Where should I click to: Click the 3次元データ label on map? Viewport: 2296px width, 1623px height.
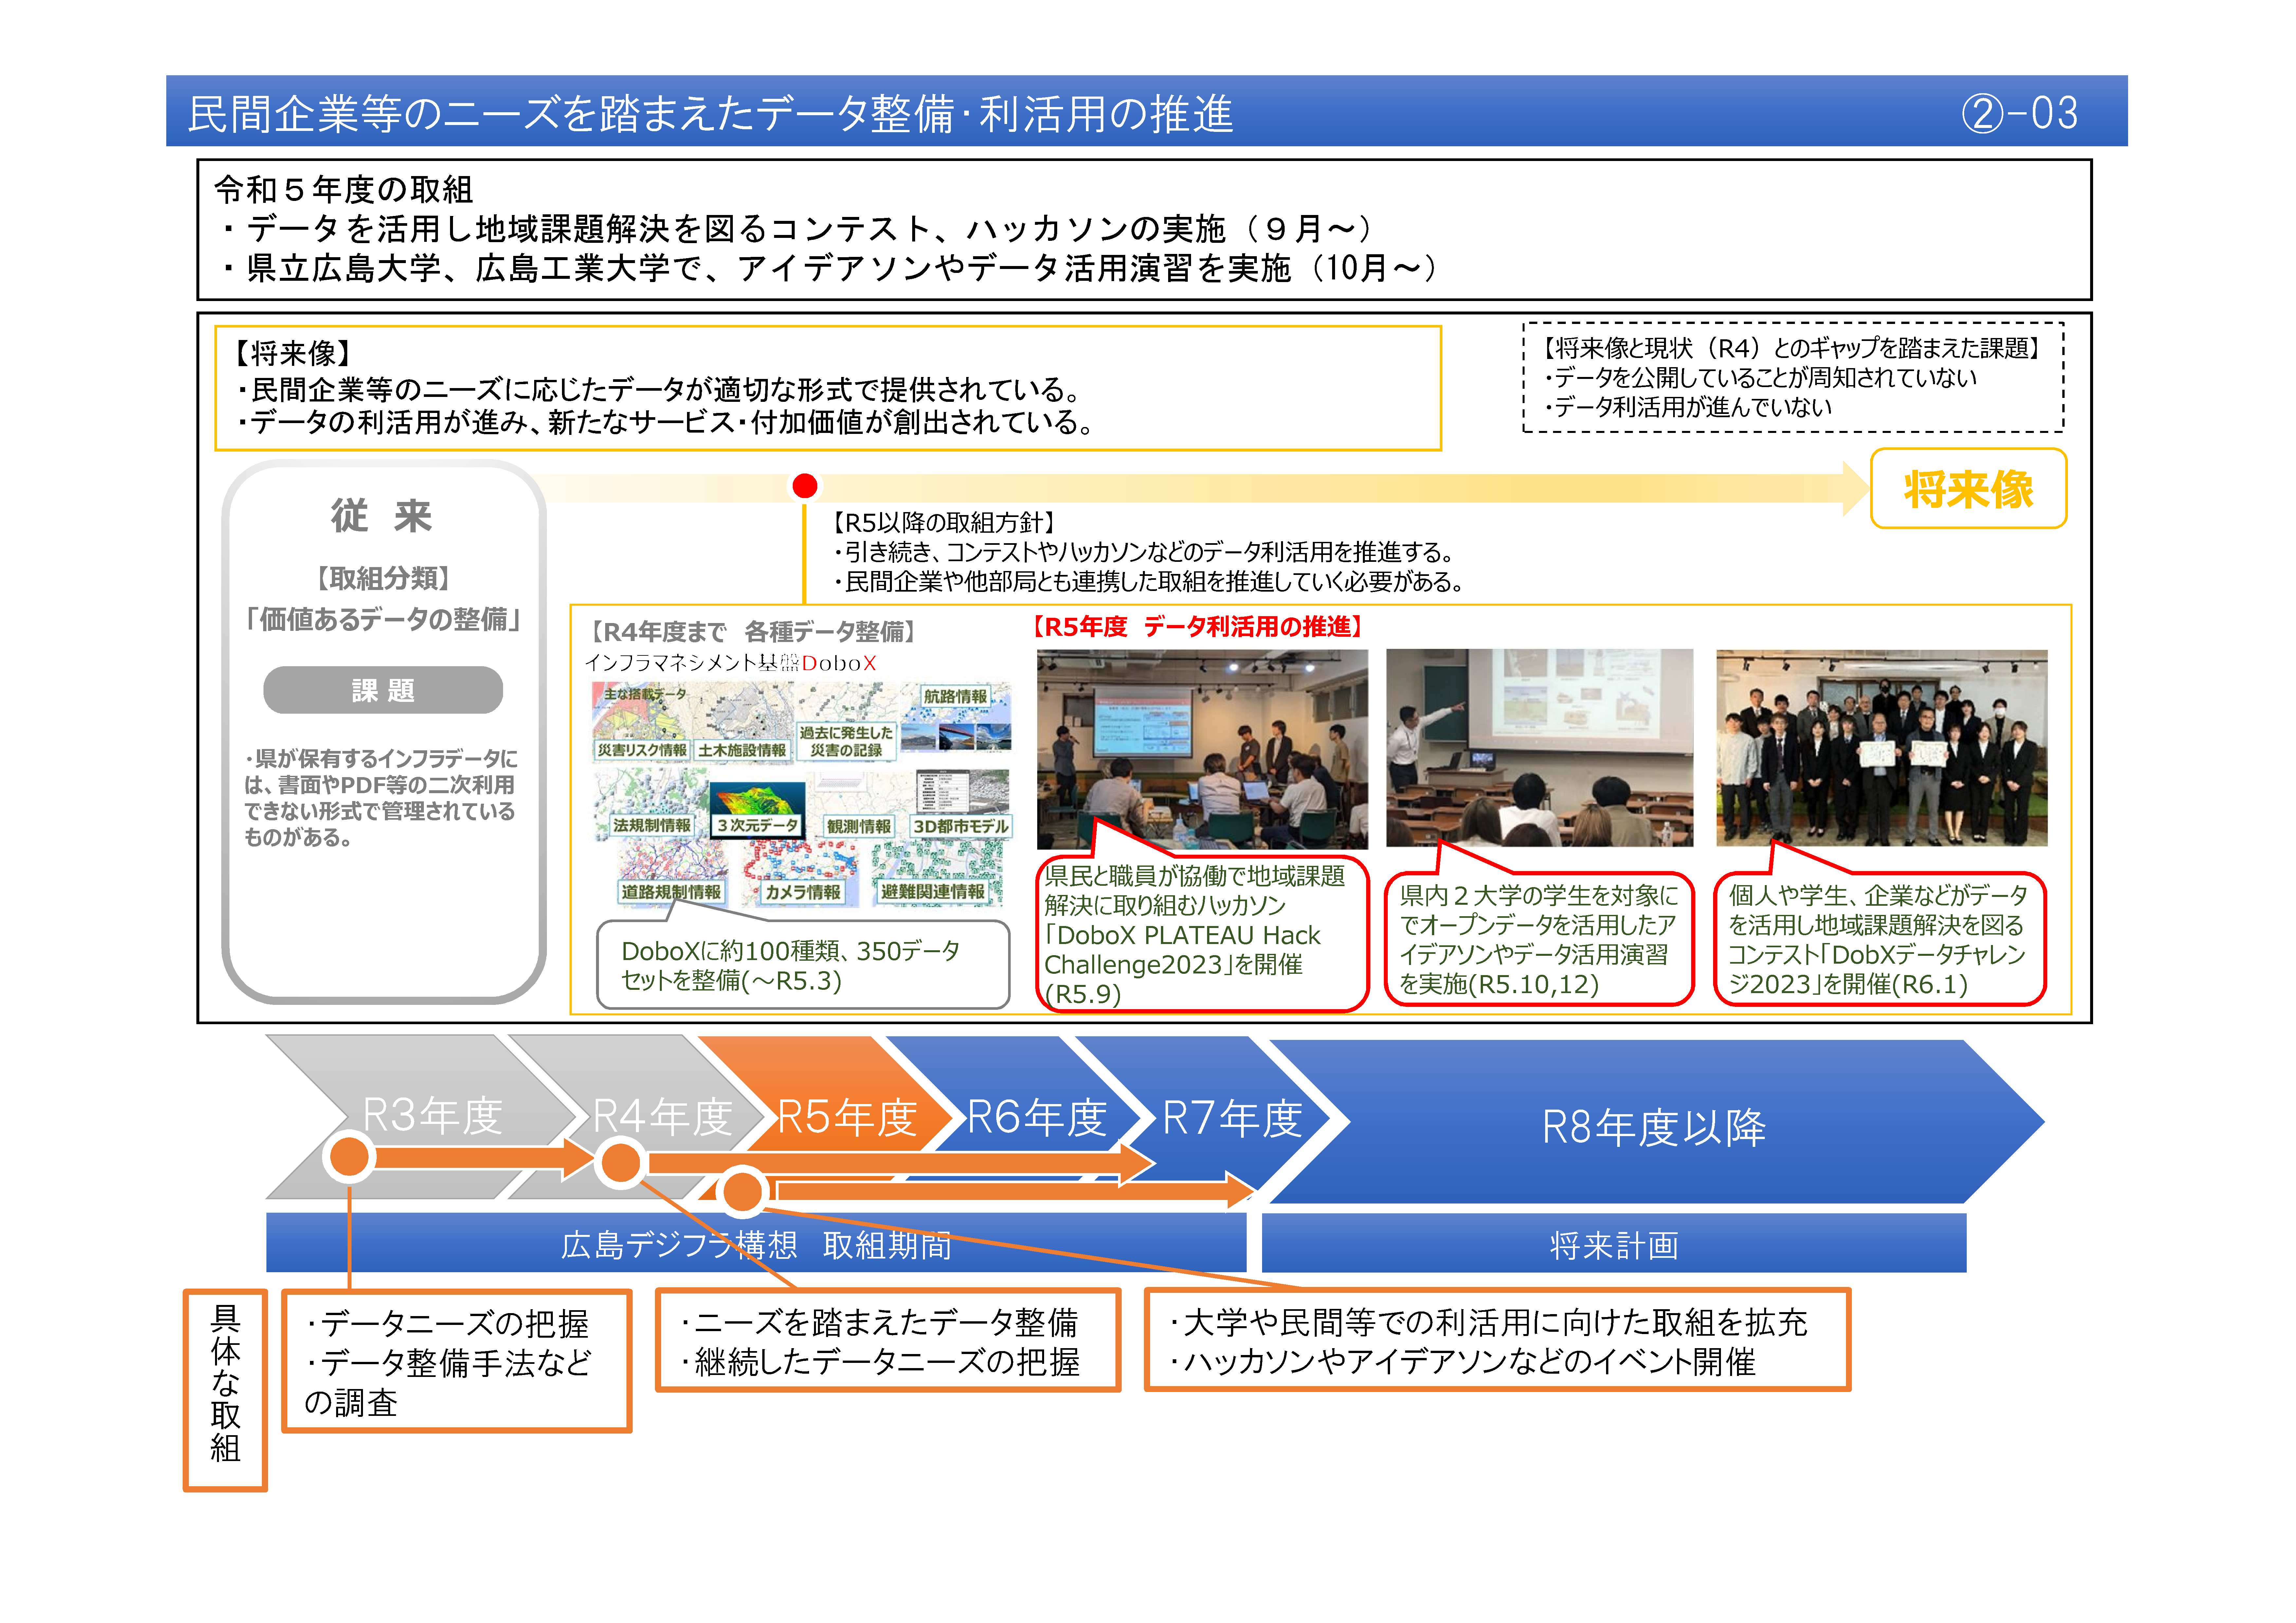[x=757, y=826]
